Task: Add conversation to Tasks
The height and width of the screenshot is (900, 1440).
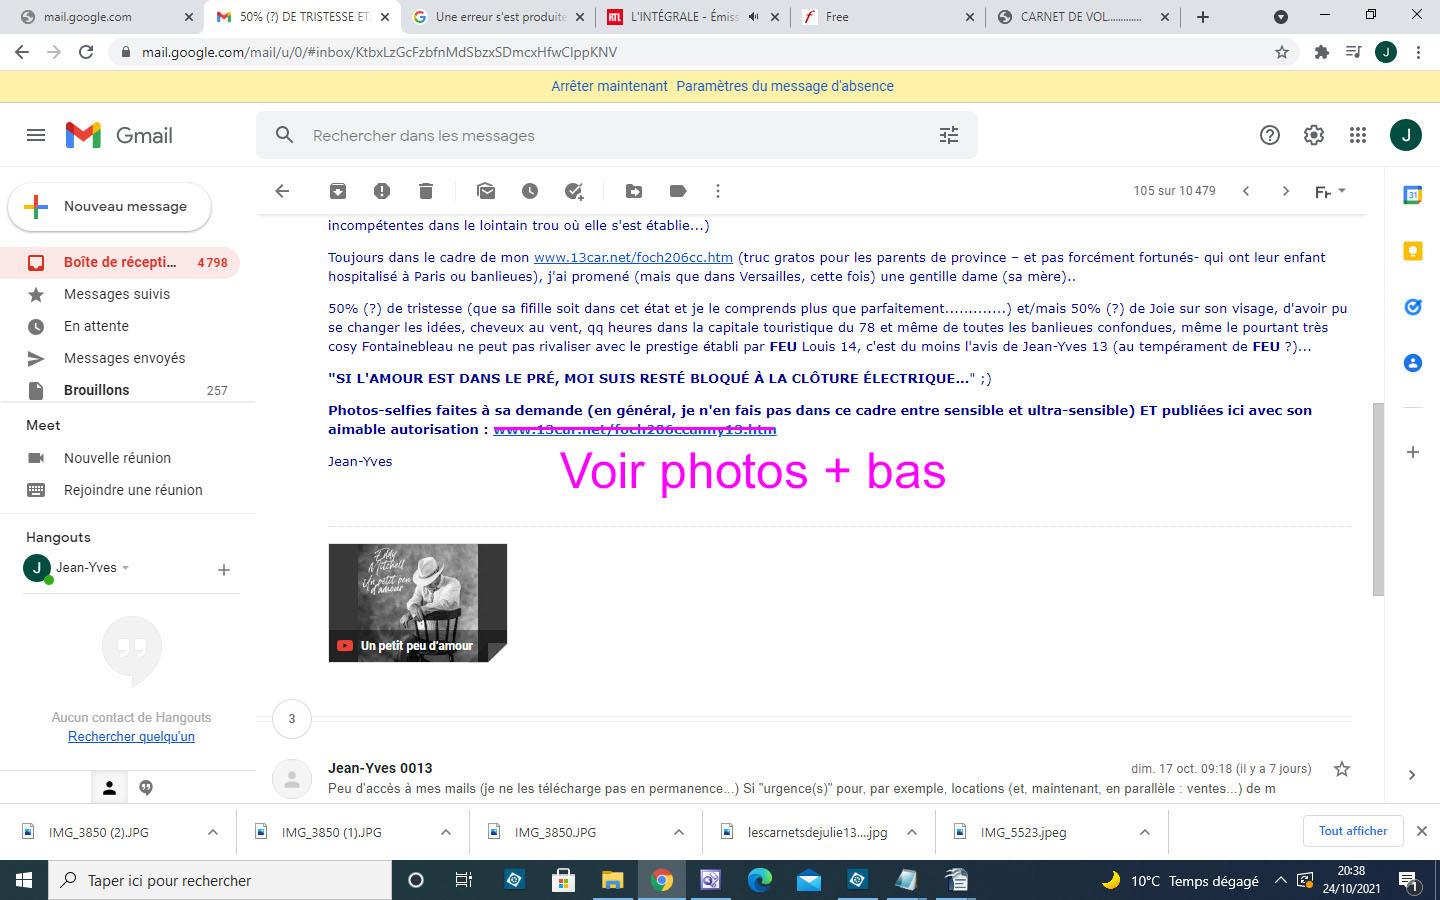Action: point(574,191)
